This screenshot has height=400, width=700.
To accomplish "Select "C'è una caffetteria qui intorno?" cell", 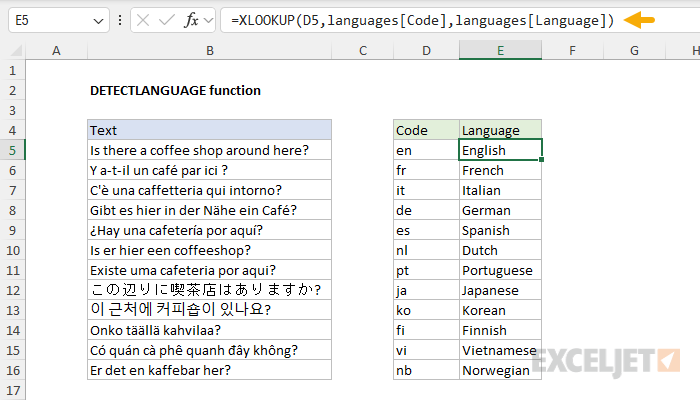I will 209,190.
